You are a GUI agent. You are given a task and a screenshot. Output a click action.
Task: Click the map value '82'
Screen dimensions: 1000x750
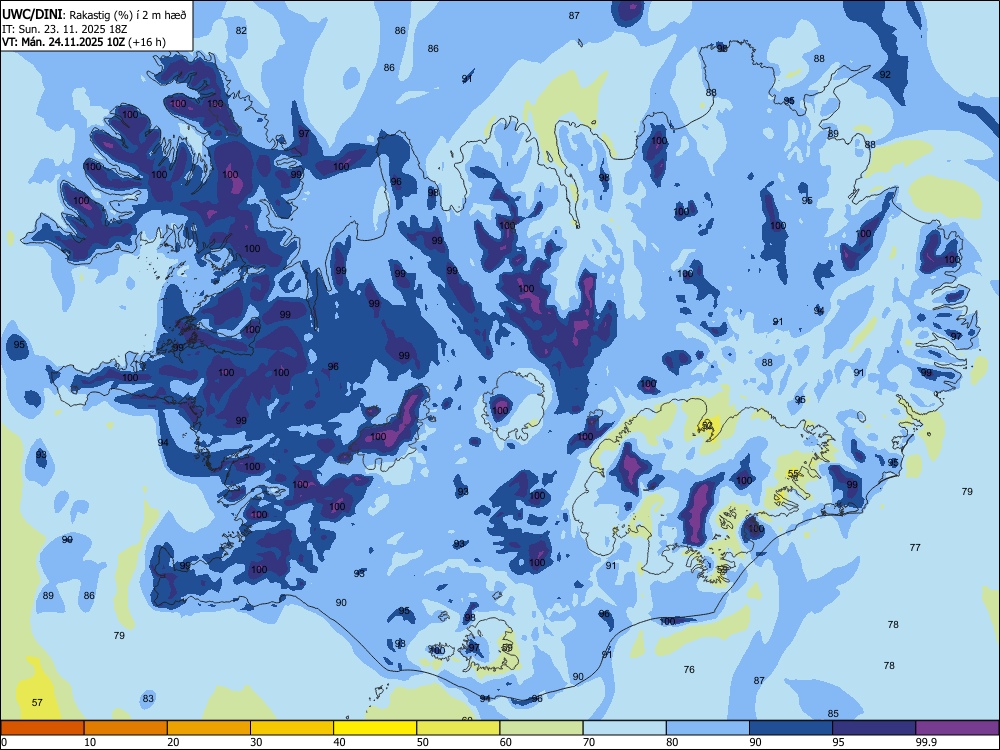point(241,31)
